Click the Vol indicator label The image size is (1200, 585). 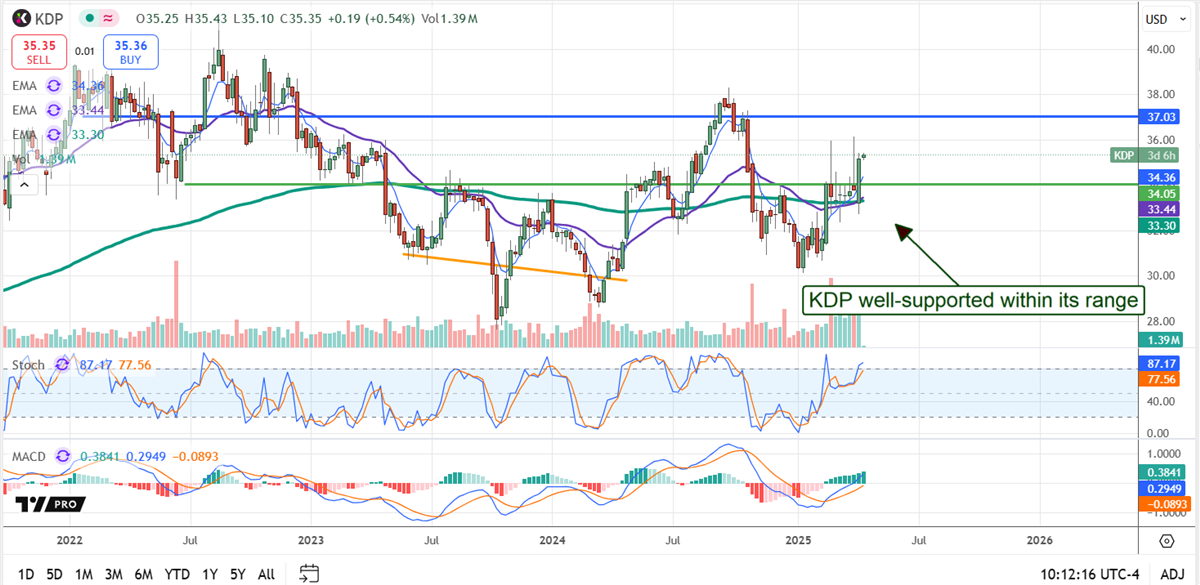(x=20, y=159)
